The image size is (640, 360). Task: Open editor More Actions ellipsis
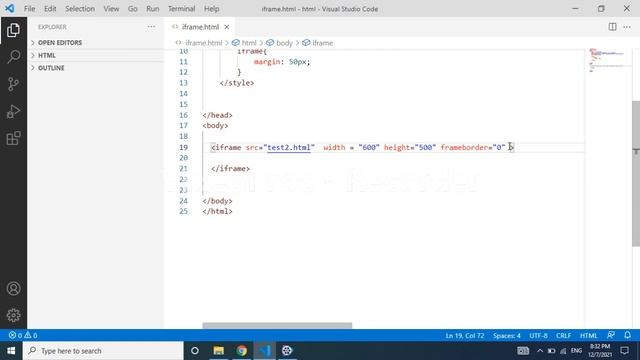pyautogui.click(x=627, y=27)
